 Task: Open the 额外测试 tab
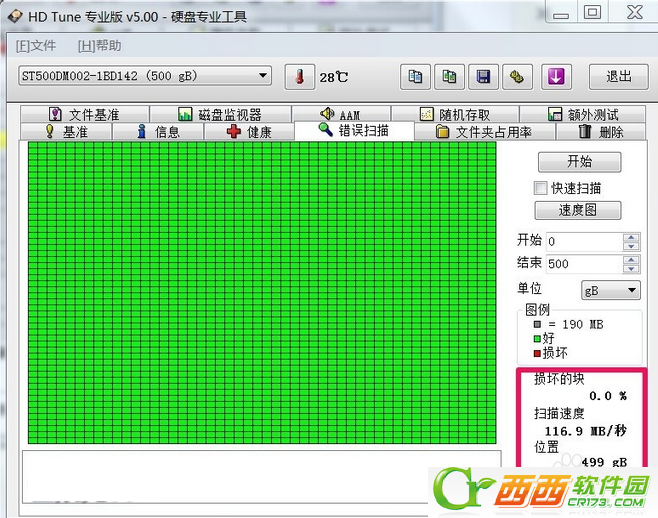click(x=583, y=114)
